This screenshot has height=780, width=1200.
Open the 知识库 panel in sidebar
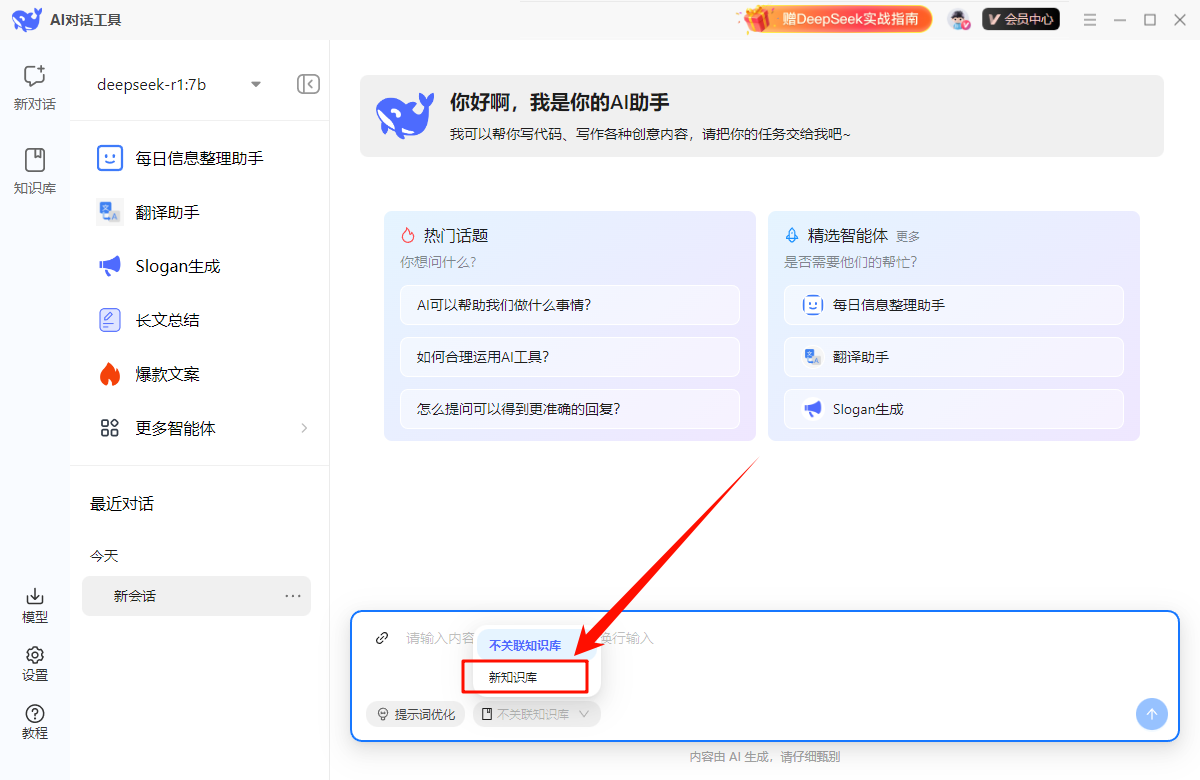click(x=34, y=168)
